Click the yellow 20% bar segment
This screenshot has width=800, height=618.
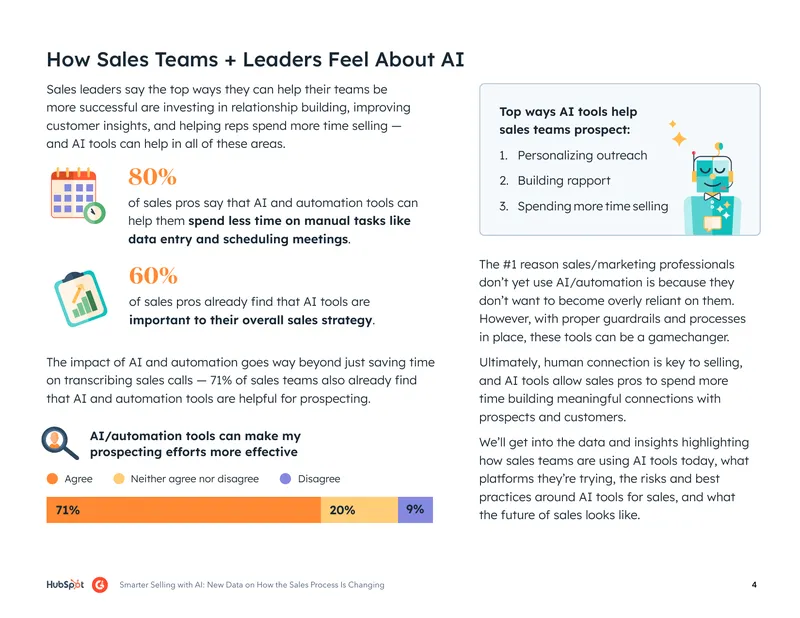pos(359,510)
